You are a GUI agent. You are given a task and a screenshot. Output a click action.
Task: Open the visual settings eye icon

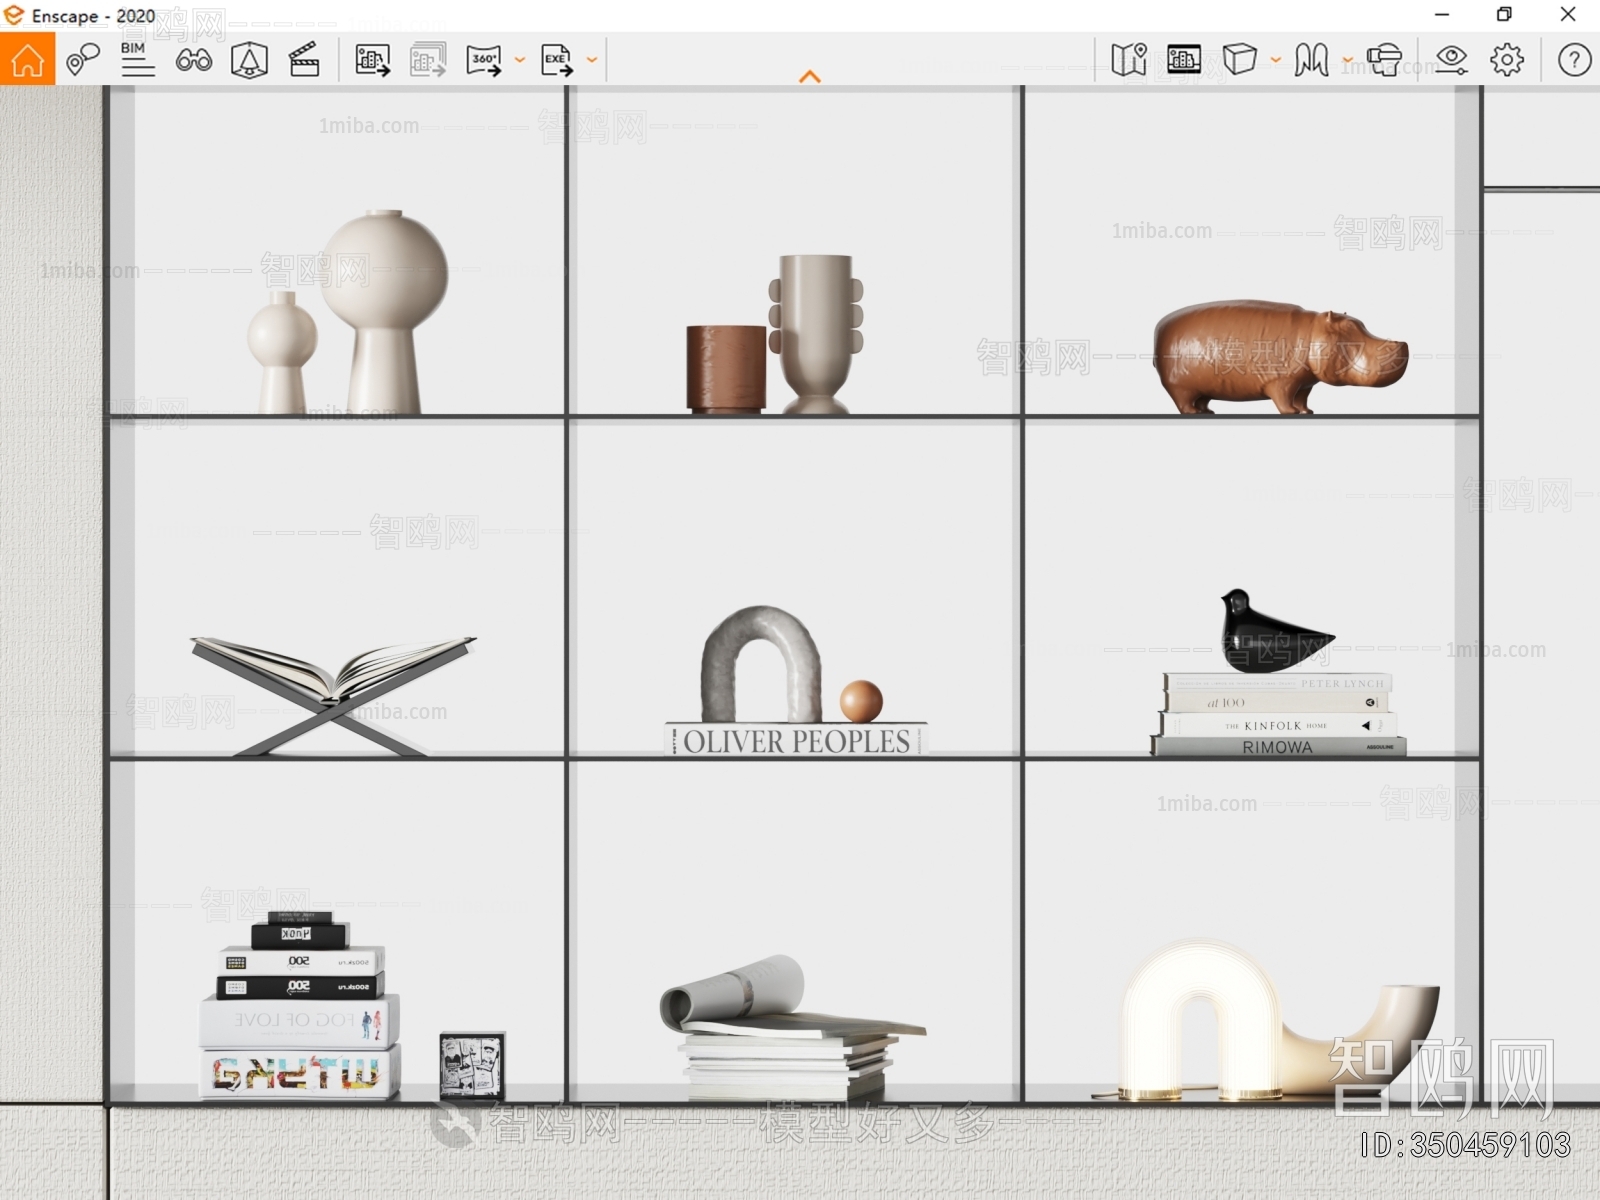(x=1451, y=60)
